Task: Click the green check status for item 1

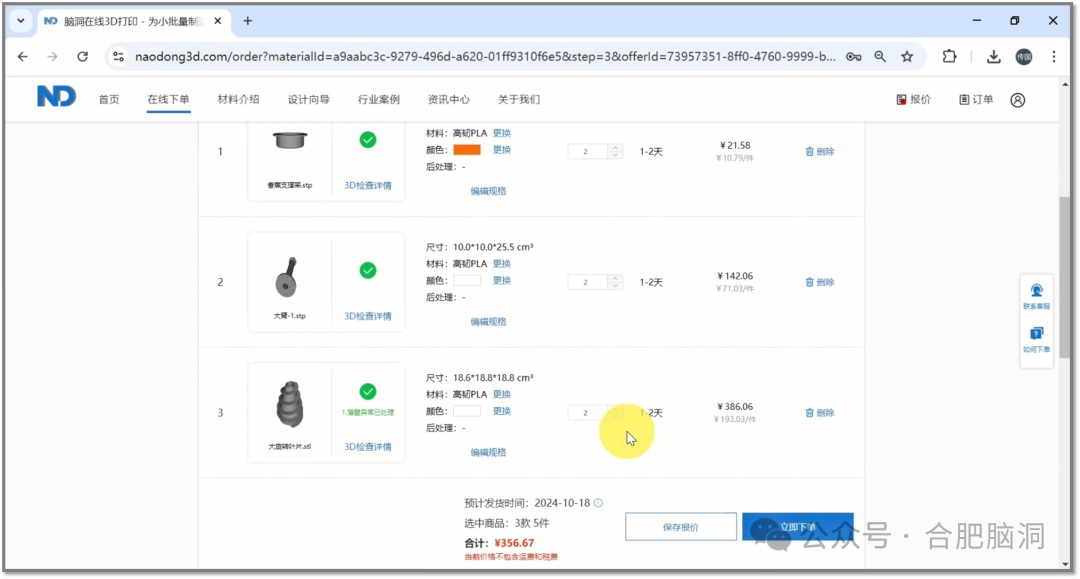Action: (368, 140)
